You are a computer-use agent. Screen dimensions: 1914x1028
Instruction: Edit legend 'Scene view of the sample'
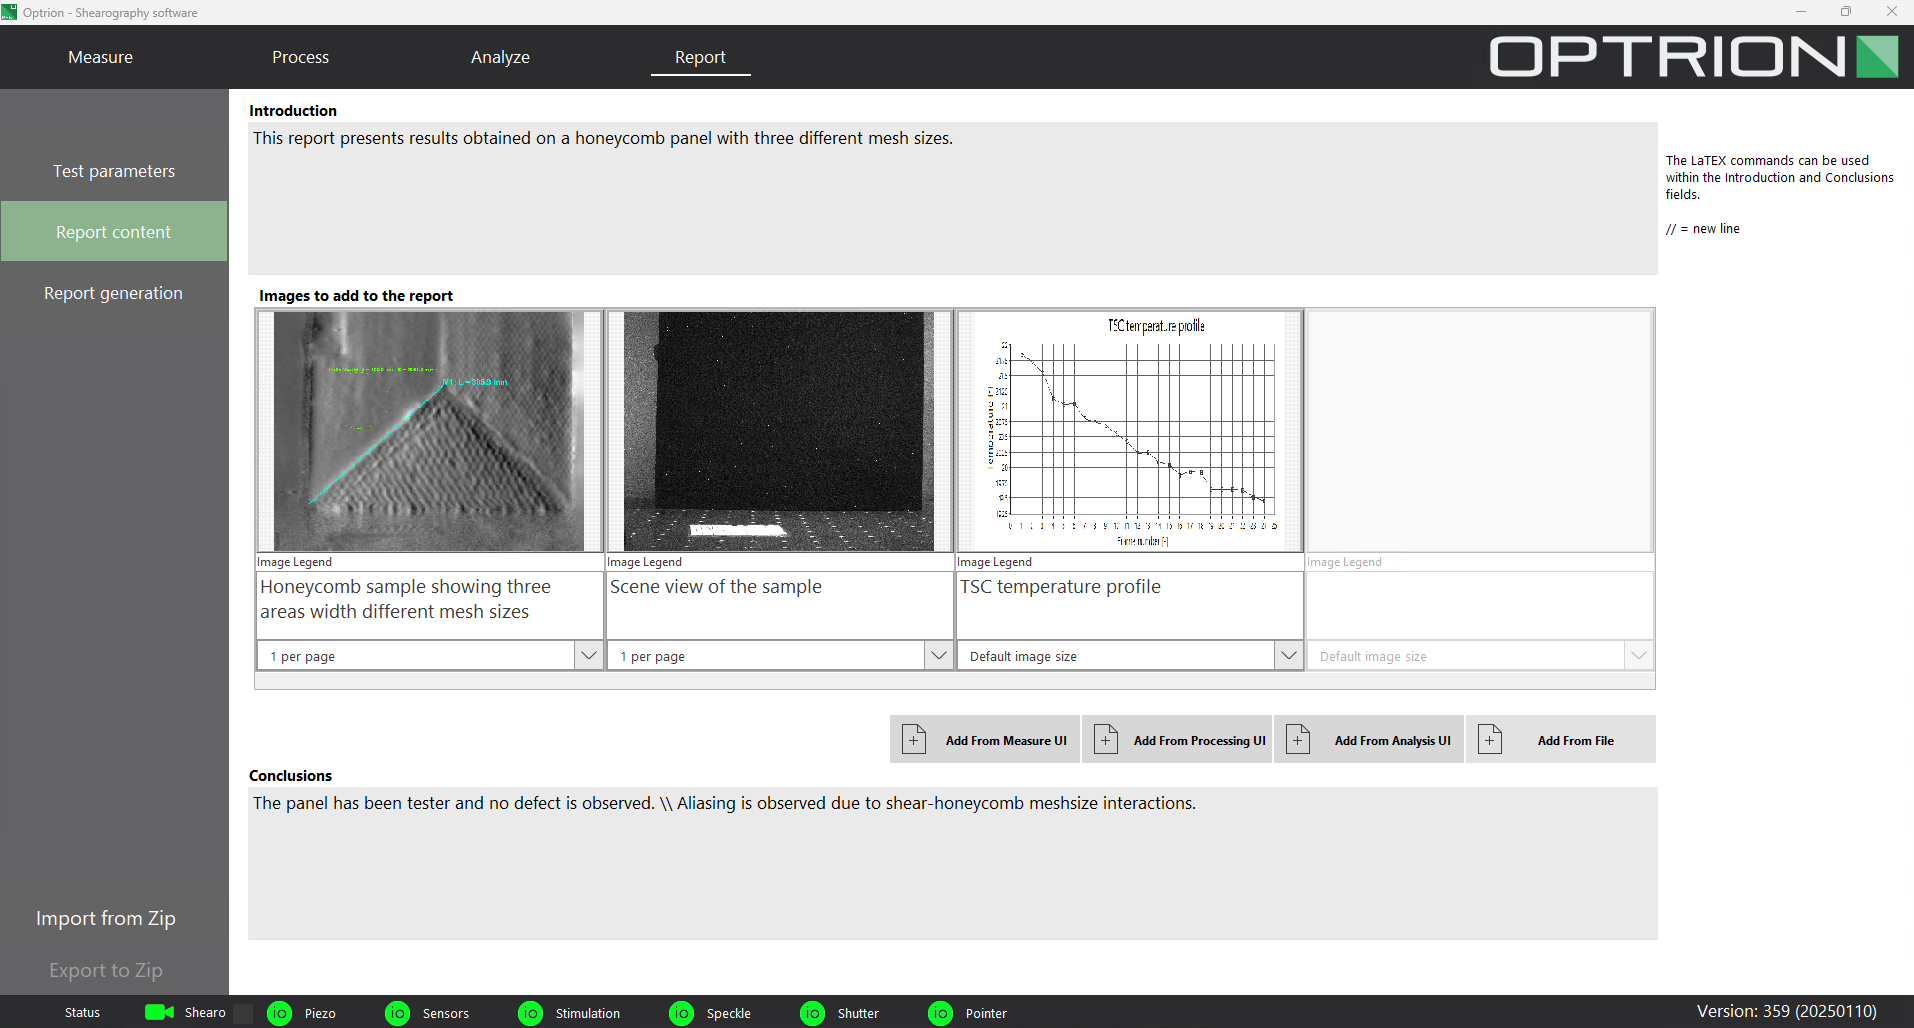tap(780, 605)
